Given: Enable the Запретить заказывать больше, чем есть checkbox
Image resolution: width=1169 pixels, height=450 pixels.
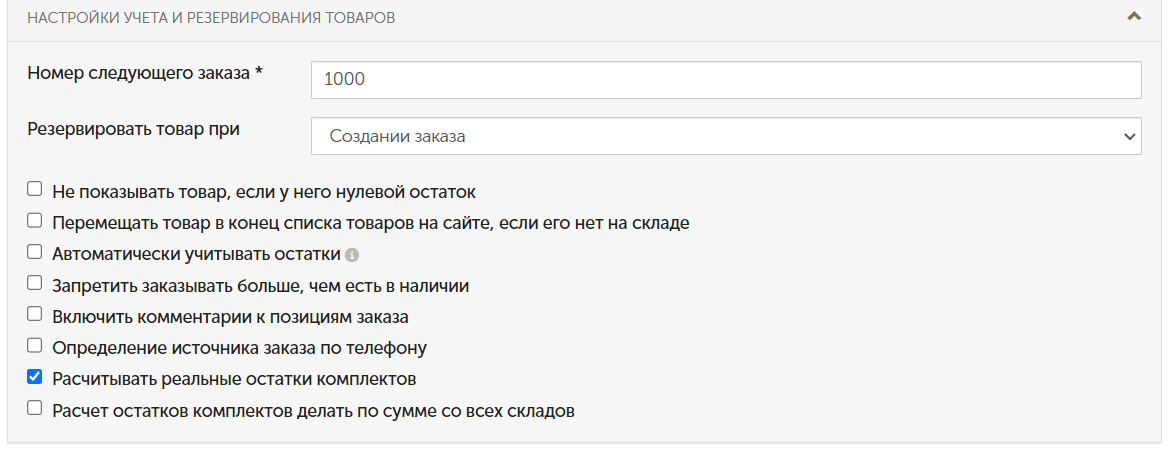Looking at the screenshot, I should click(34, 283).
